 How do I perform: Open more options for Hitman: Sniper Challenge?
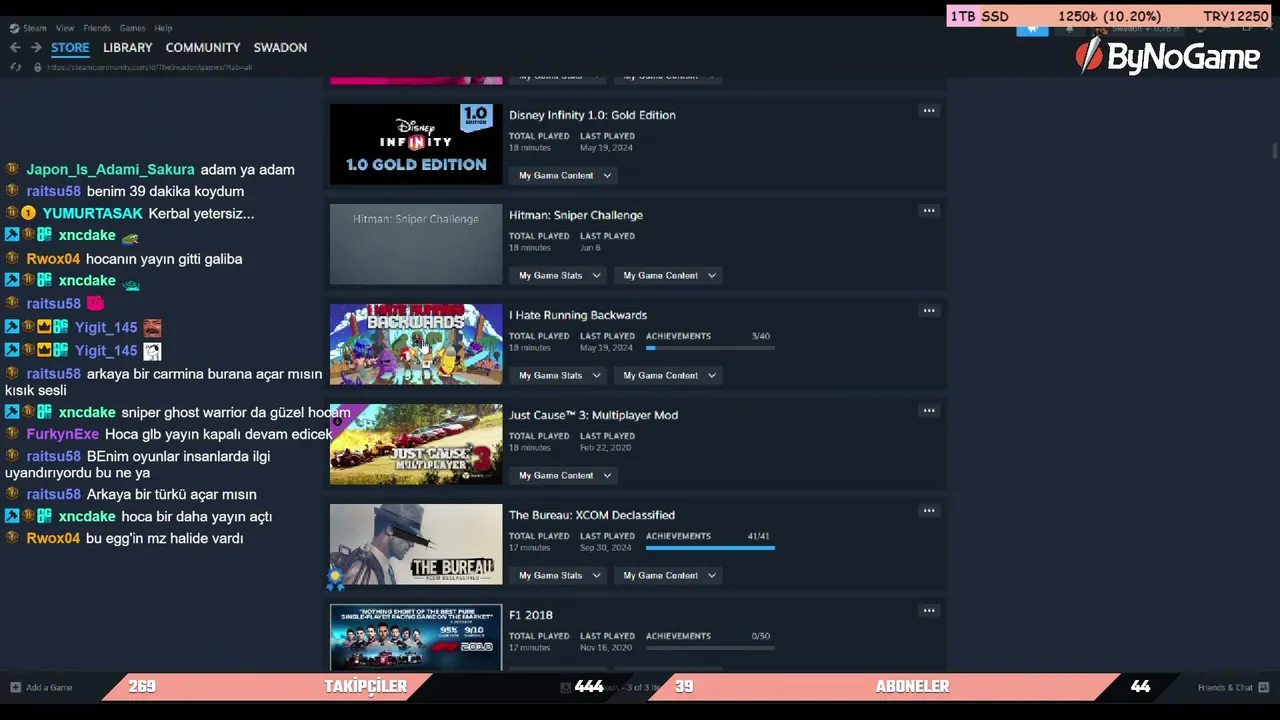click(x=929, y=211)
